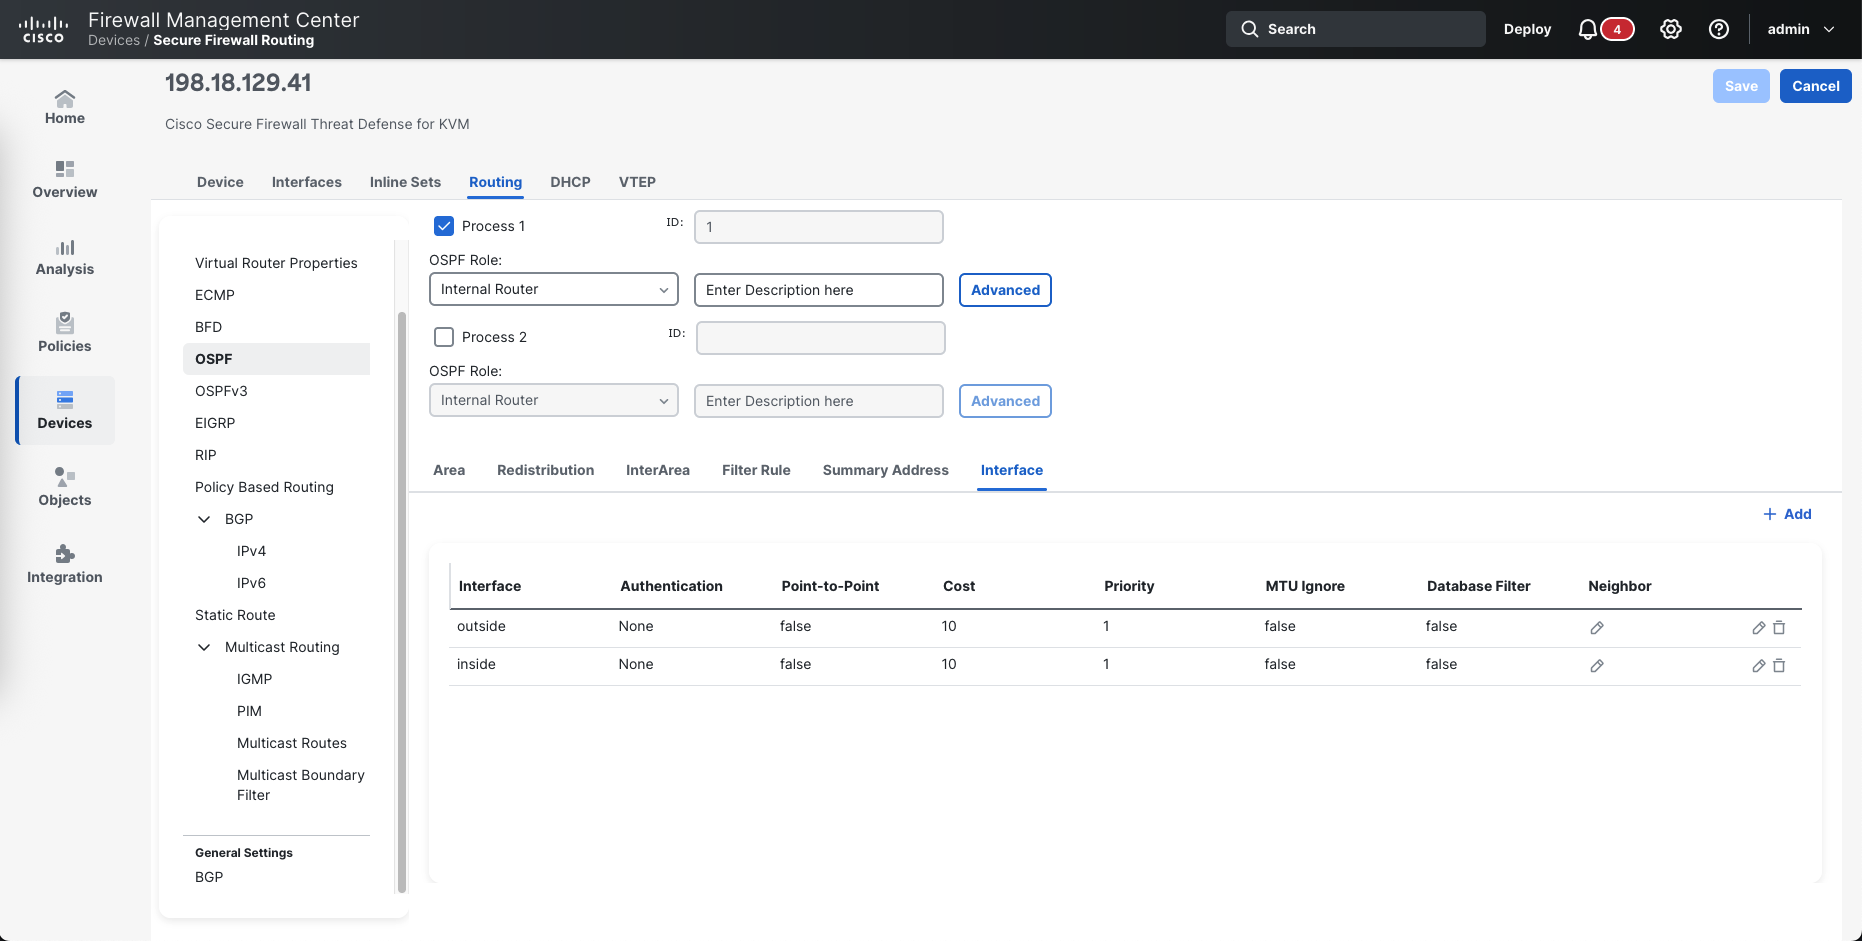This screenshot has height=941, width=1862.
Task: Collapse the BGP tree node
Action: (204, 519)
